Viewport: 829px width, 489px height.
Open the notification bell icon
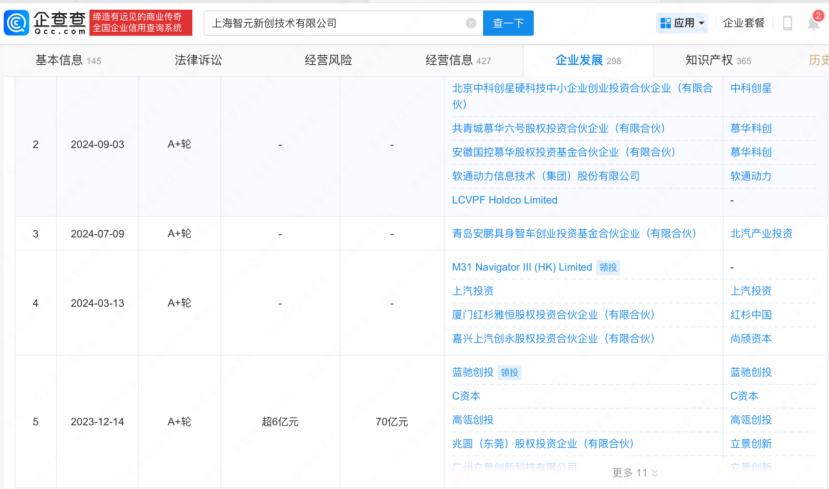point(813,23)
